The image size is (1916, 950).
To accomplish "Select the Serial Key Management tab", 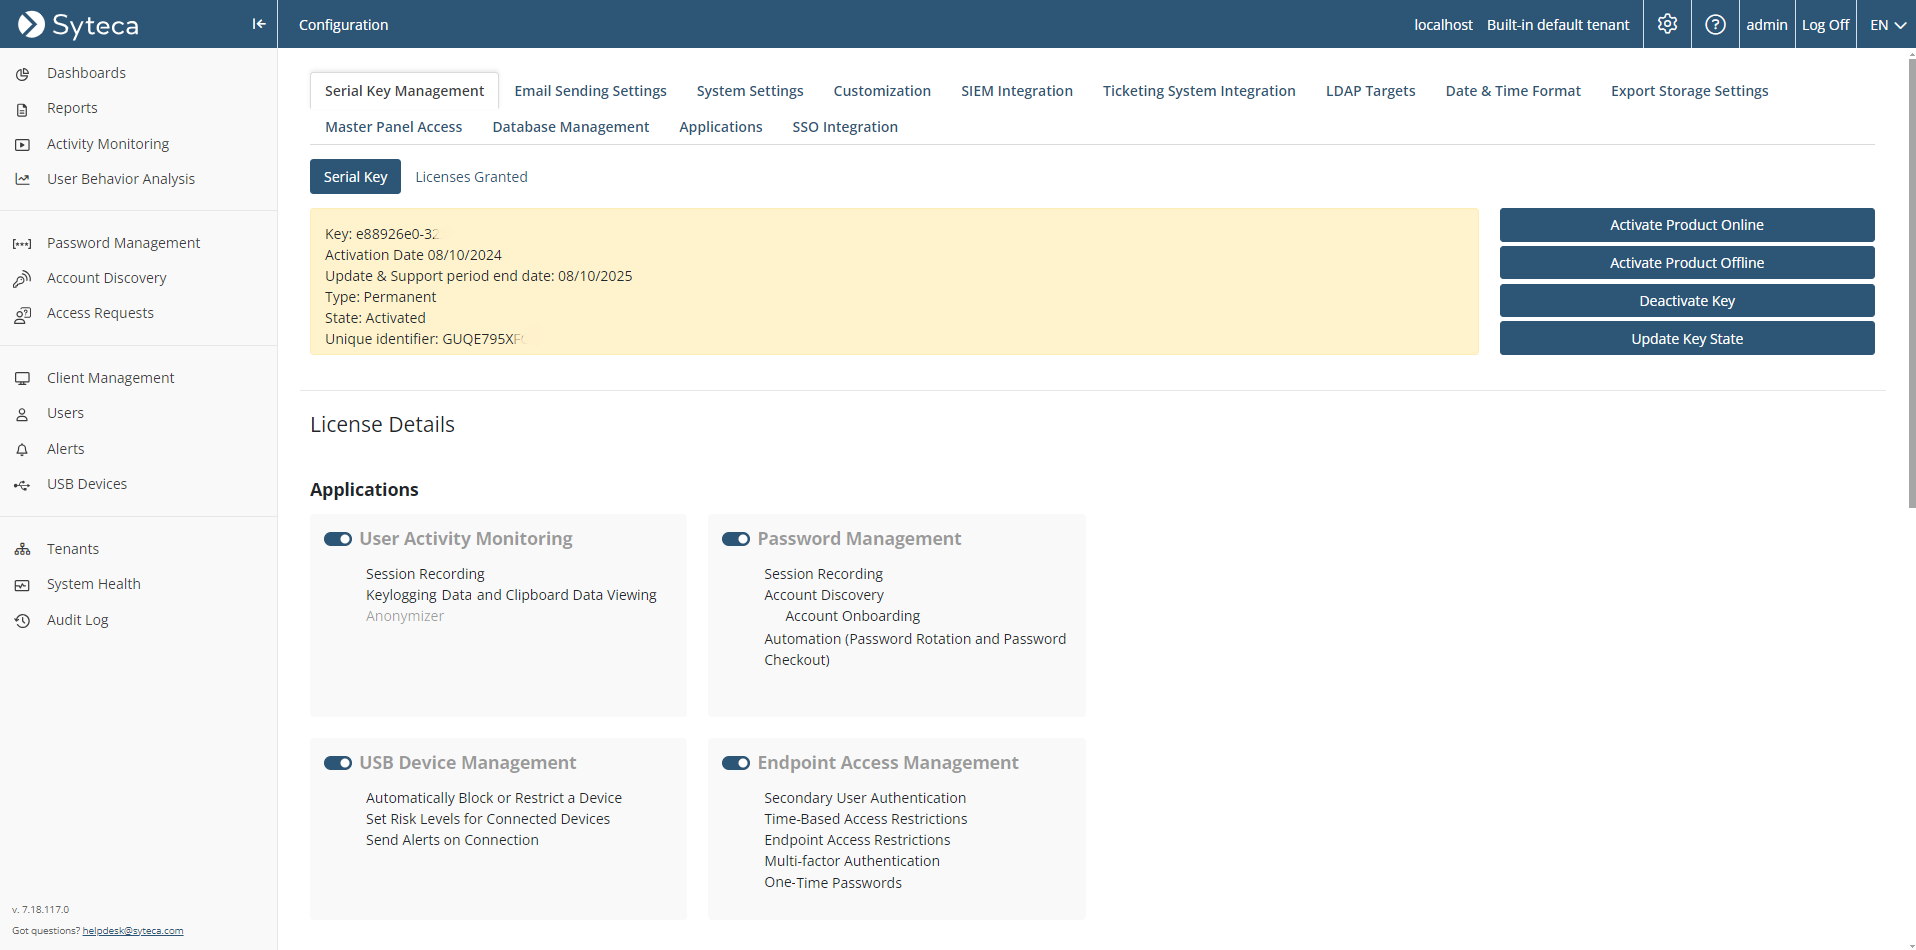I will (x=404, y=91).
